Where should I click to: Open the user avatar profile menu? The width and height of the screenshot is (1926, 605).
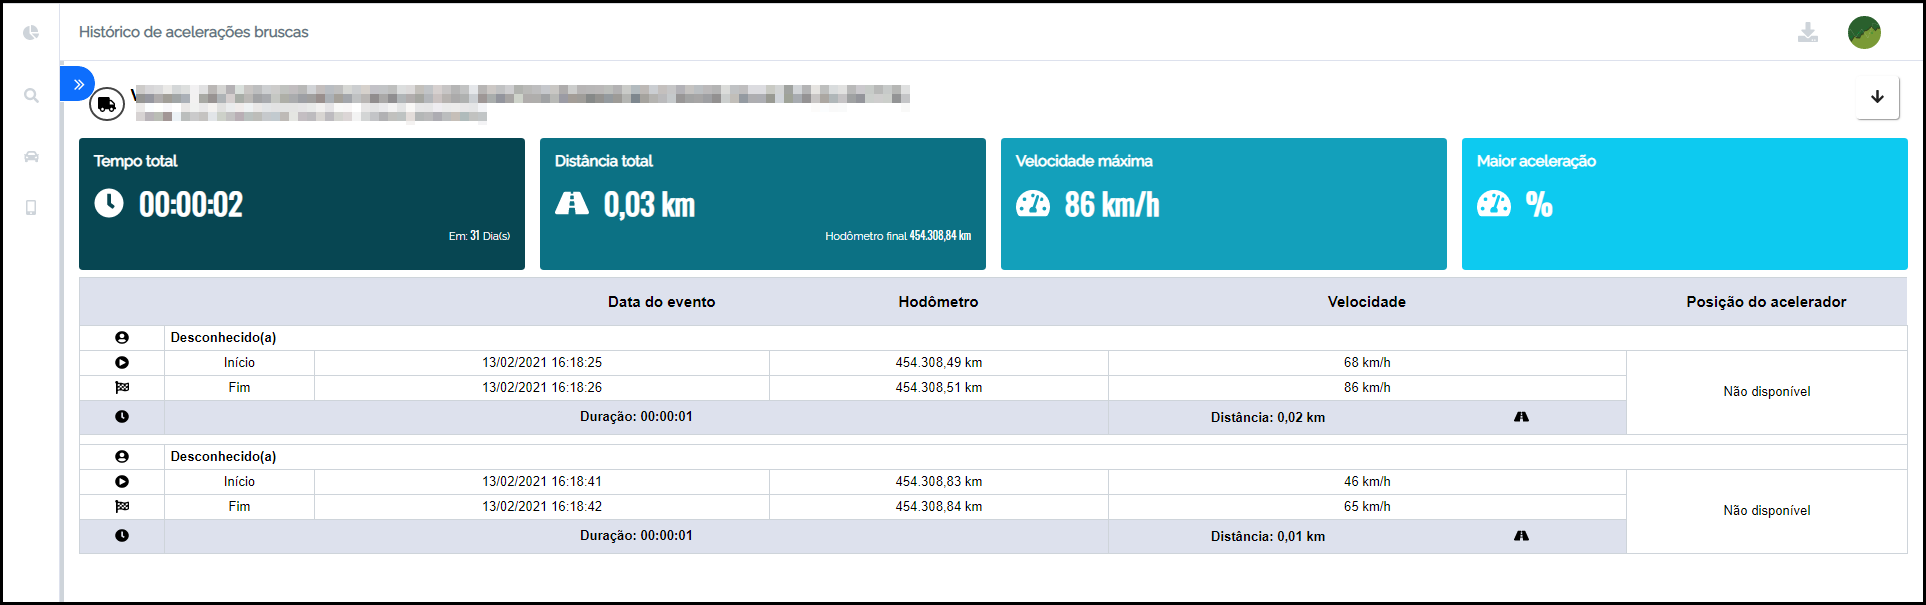[1864, 32]
